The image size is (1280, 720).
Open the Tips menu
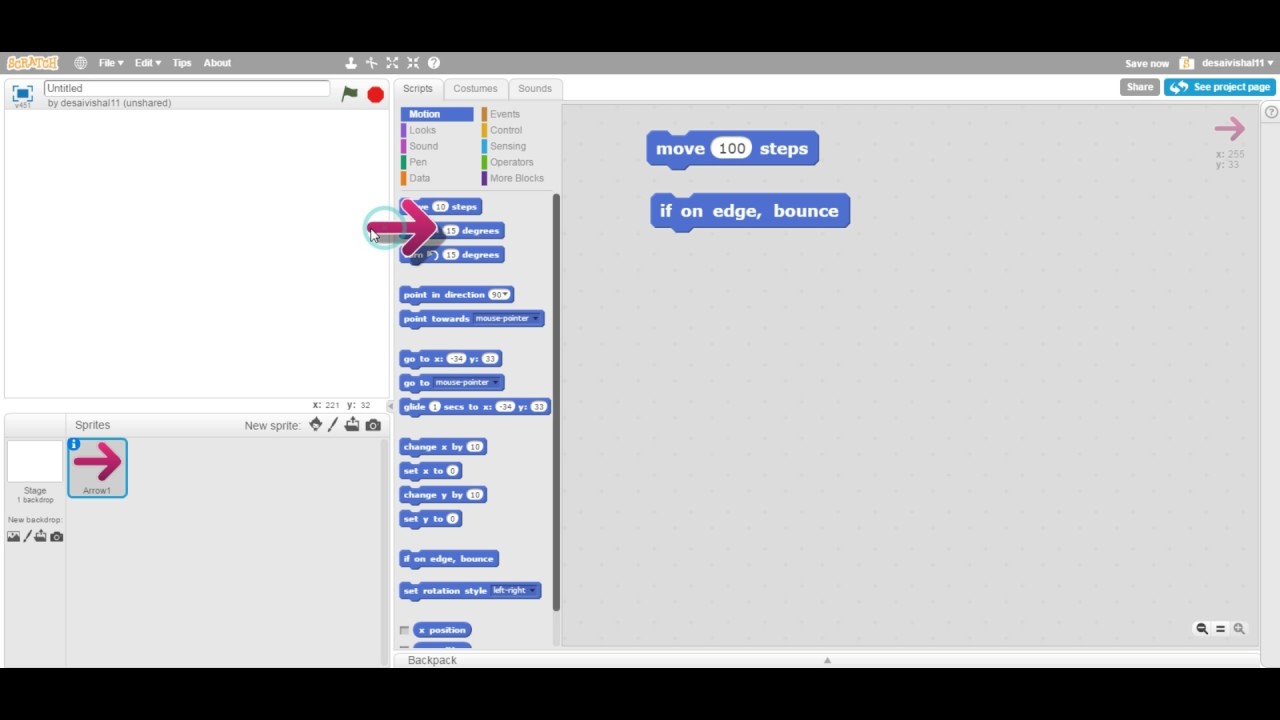182,63
